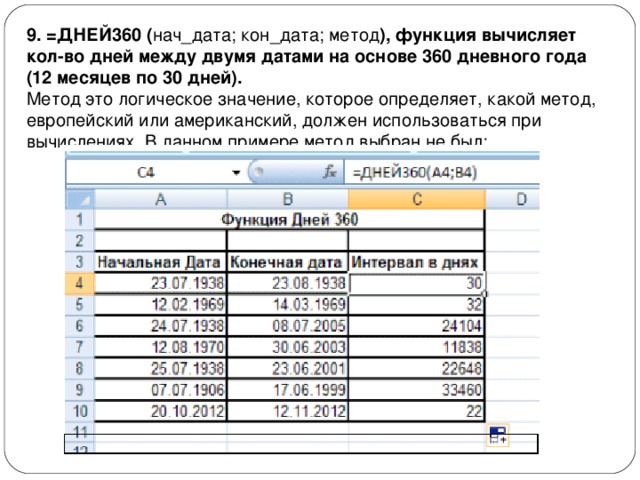Click header cell 'Конечная дата'
640x480 pixels.
coord(288,262)
